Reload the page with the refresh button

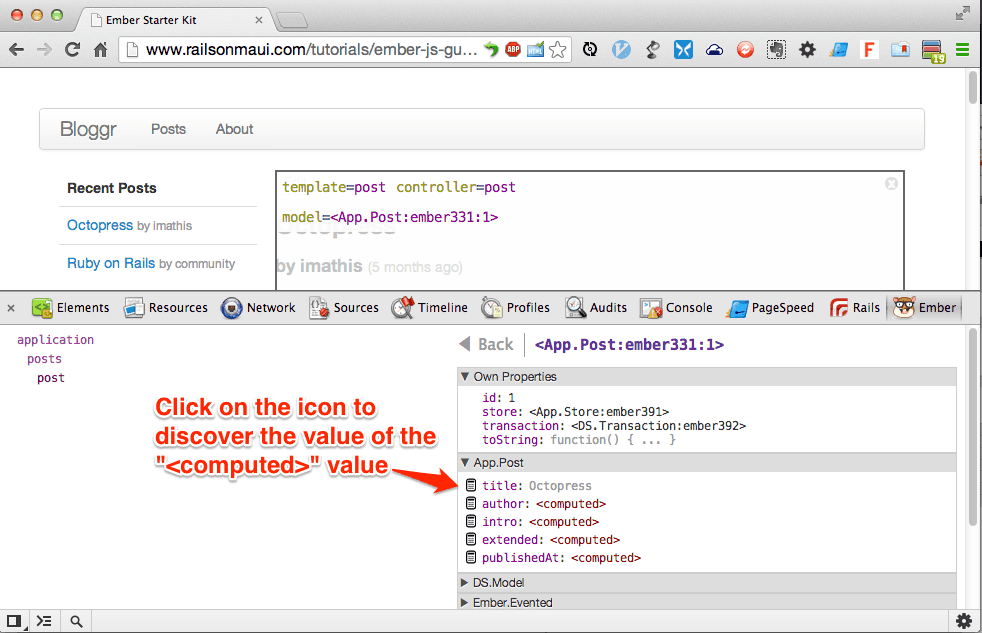click(x=72, y=49)
